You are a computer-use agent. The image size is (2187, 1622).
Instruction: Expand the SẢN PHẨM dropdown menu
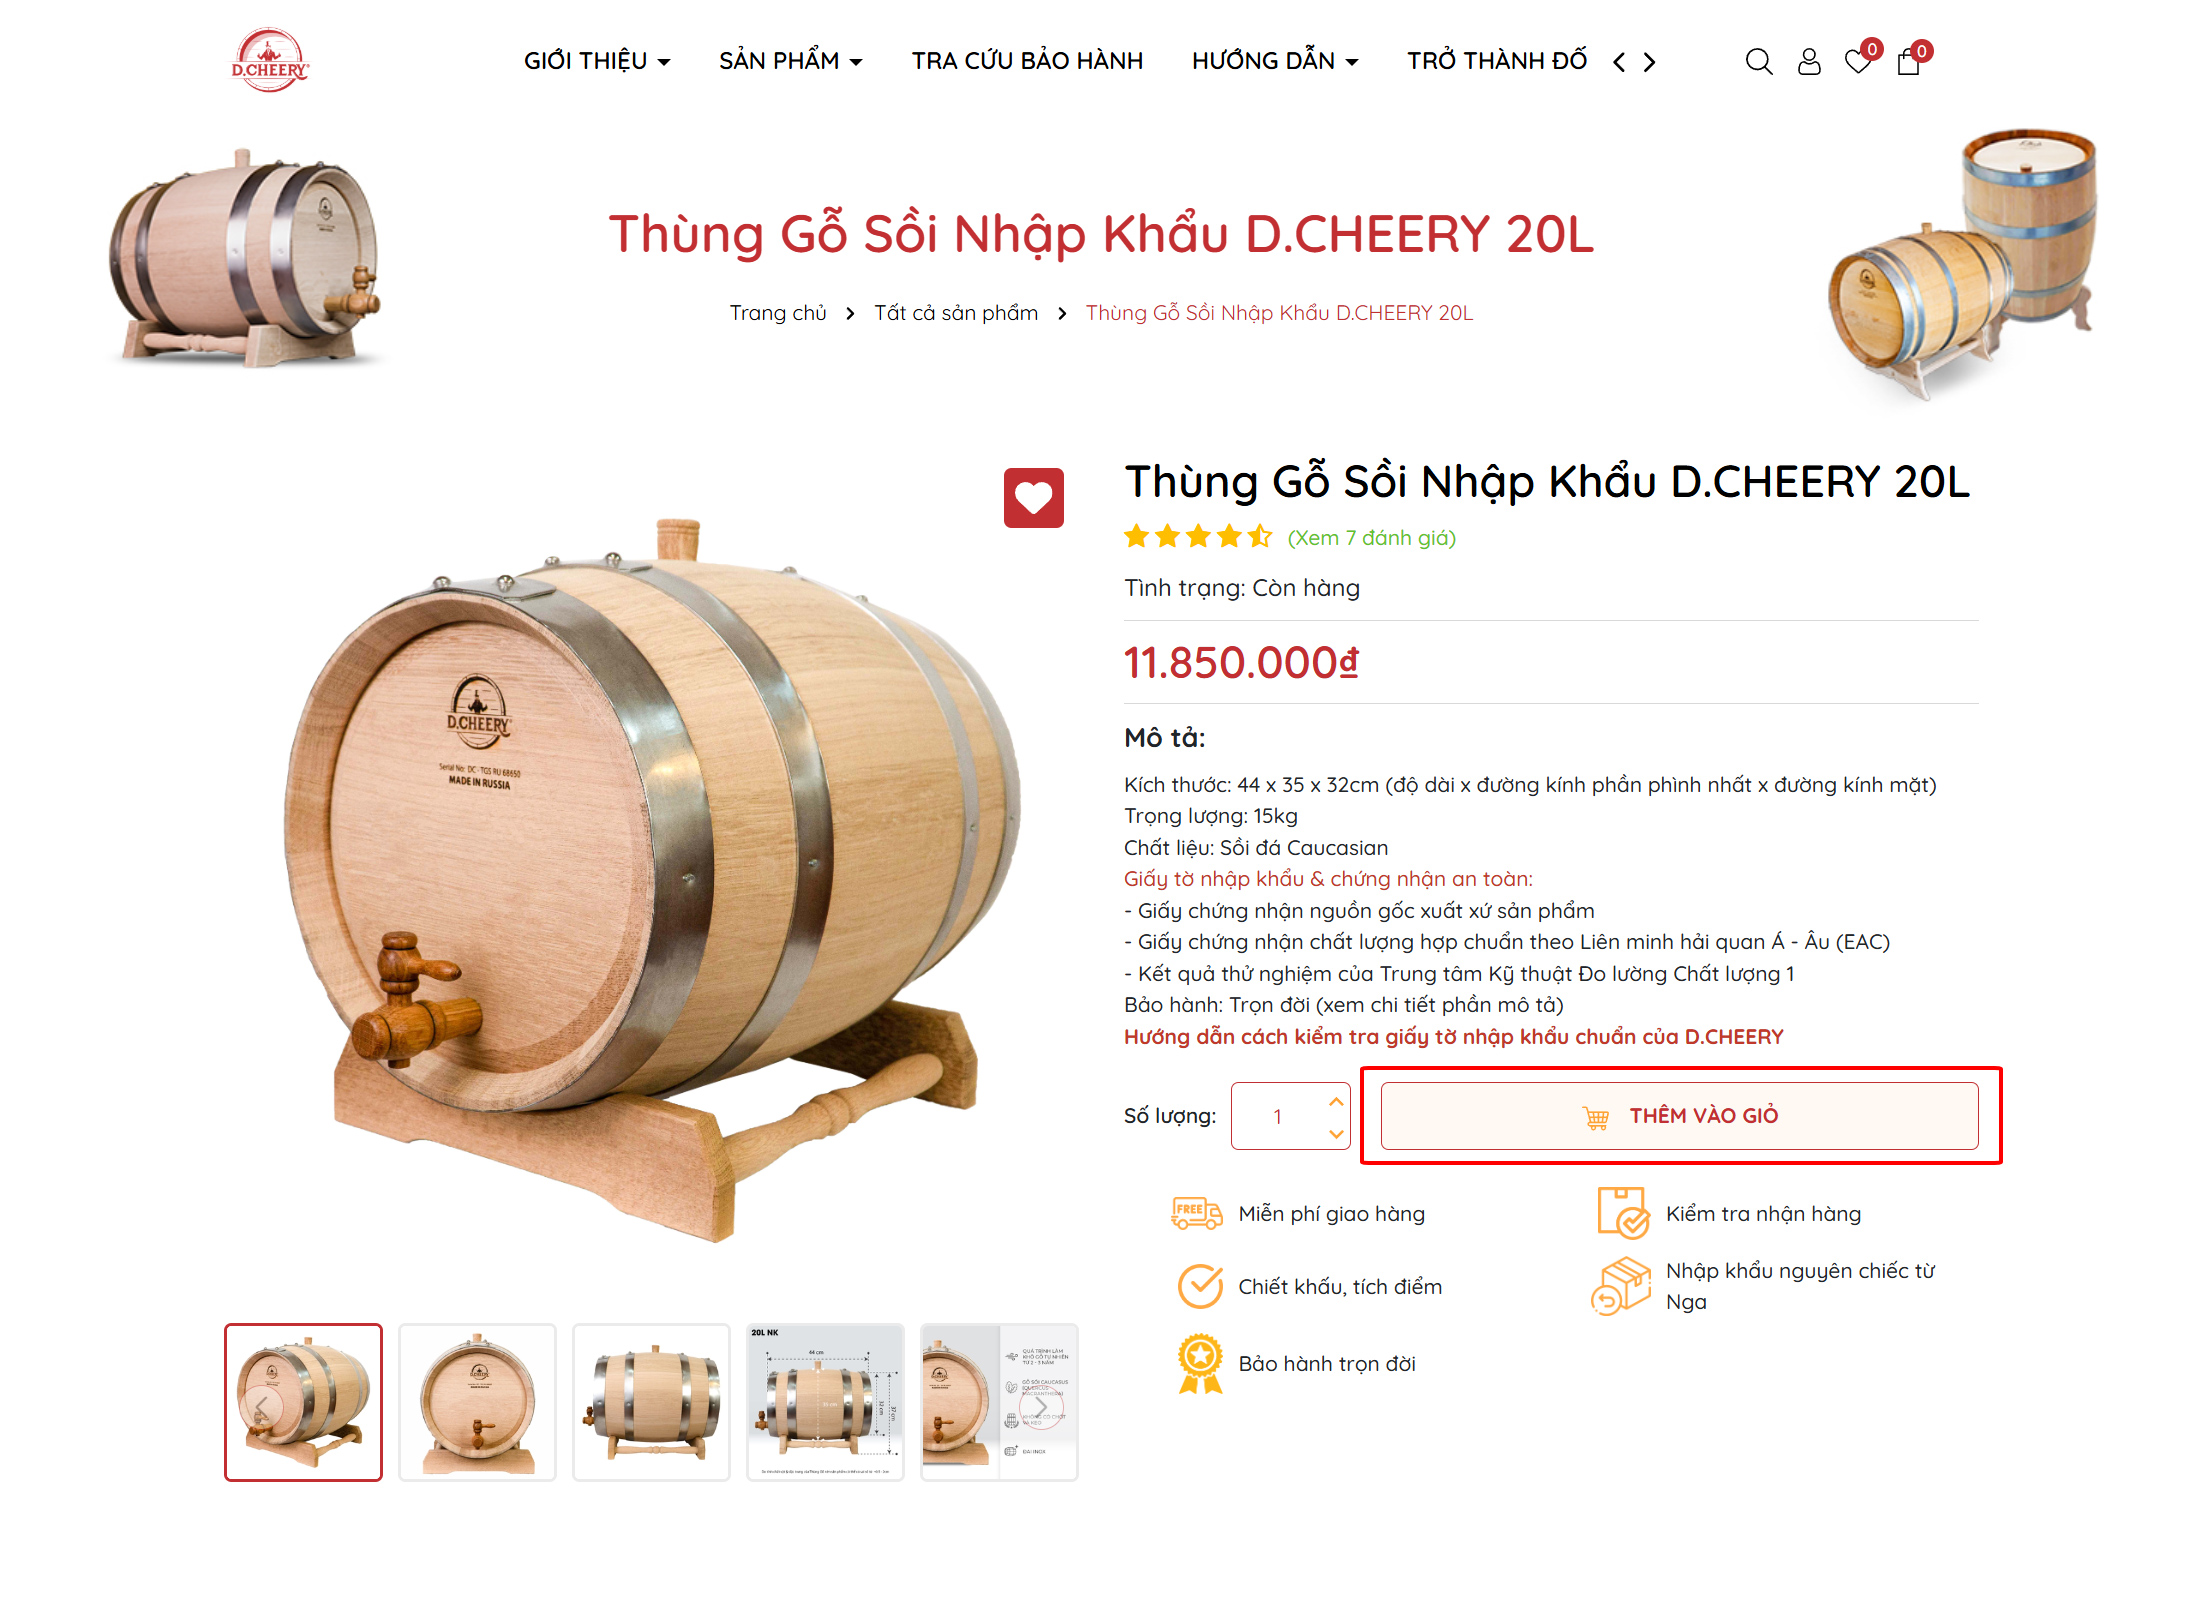pyautogui.click(x=790, y=61)
